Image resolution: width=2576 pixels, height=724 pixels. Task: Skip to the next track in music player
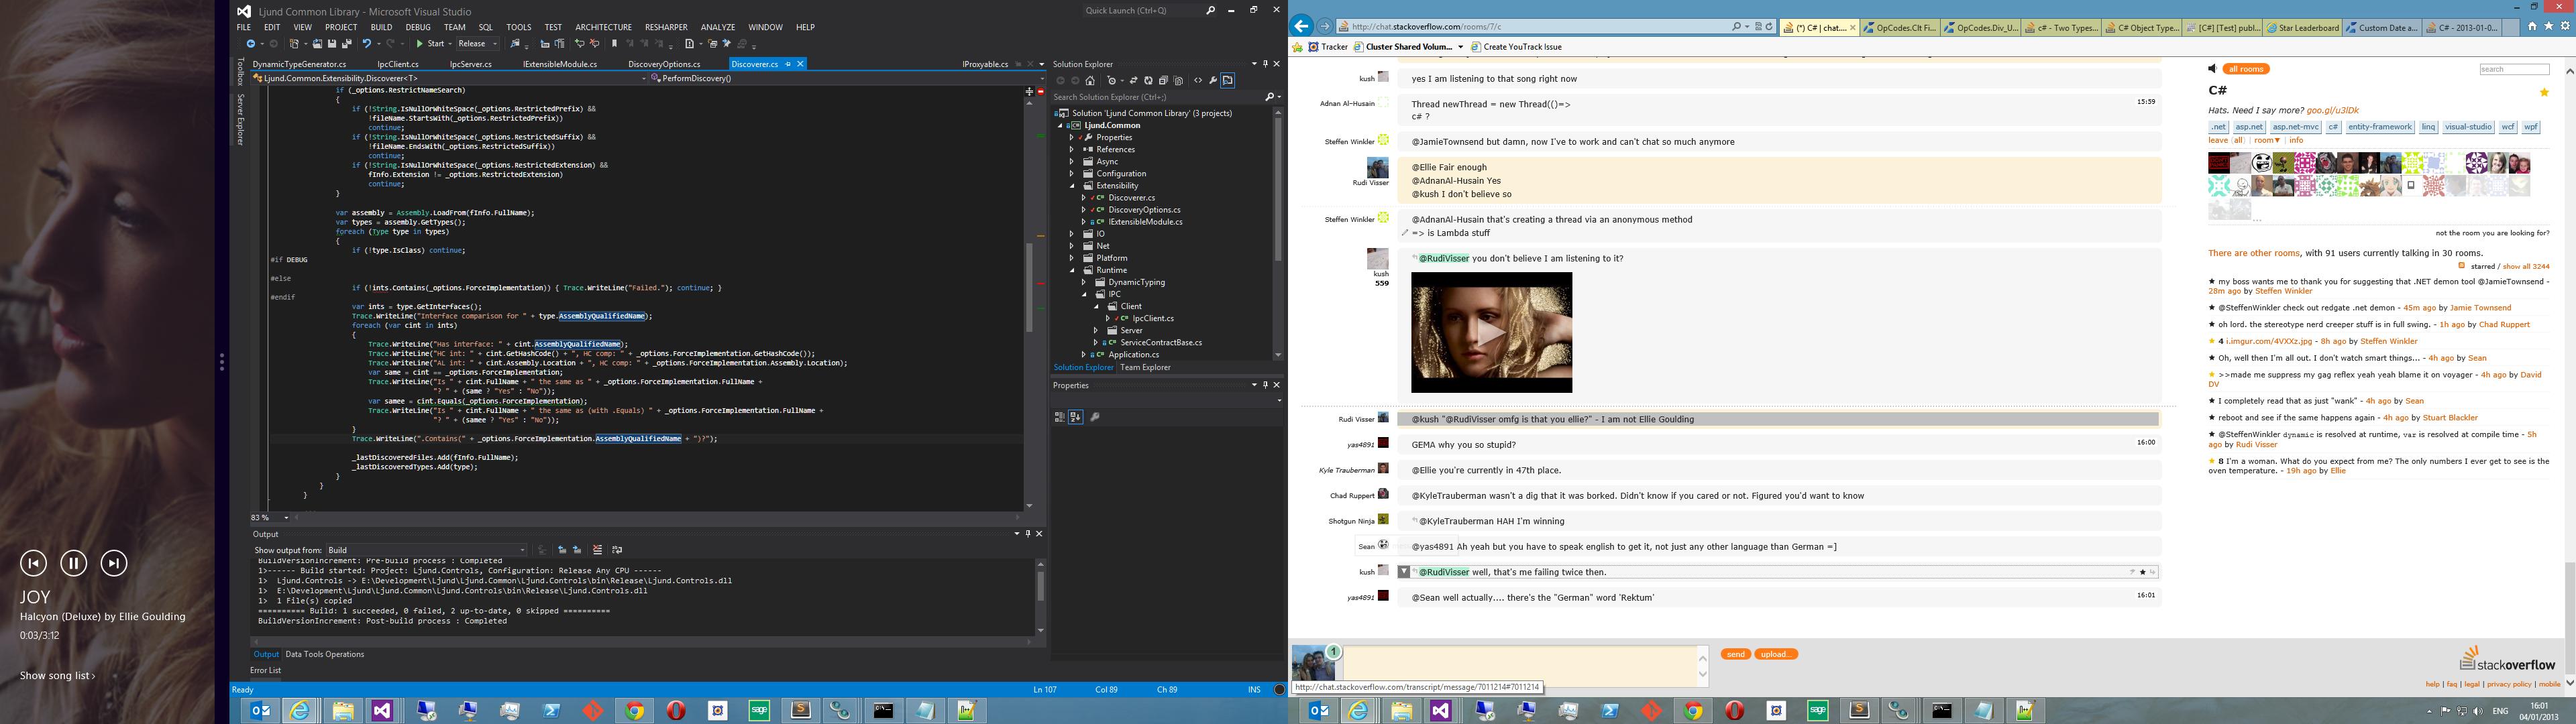114,563
